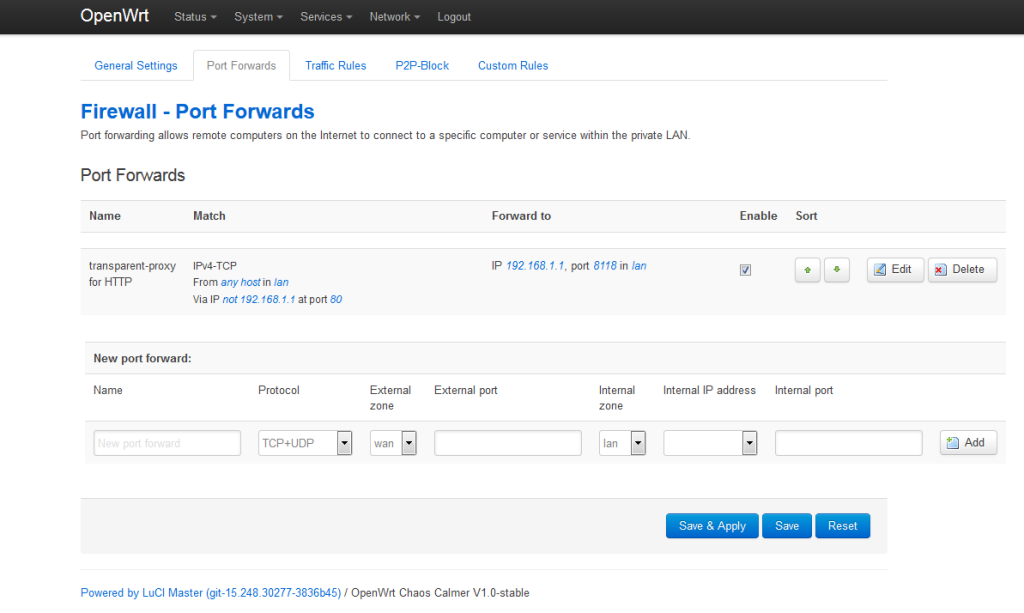
Task: Expand the Internal IP address dropdown
Action: pos(746,443)
